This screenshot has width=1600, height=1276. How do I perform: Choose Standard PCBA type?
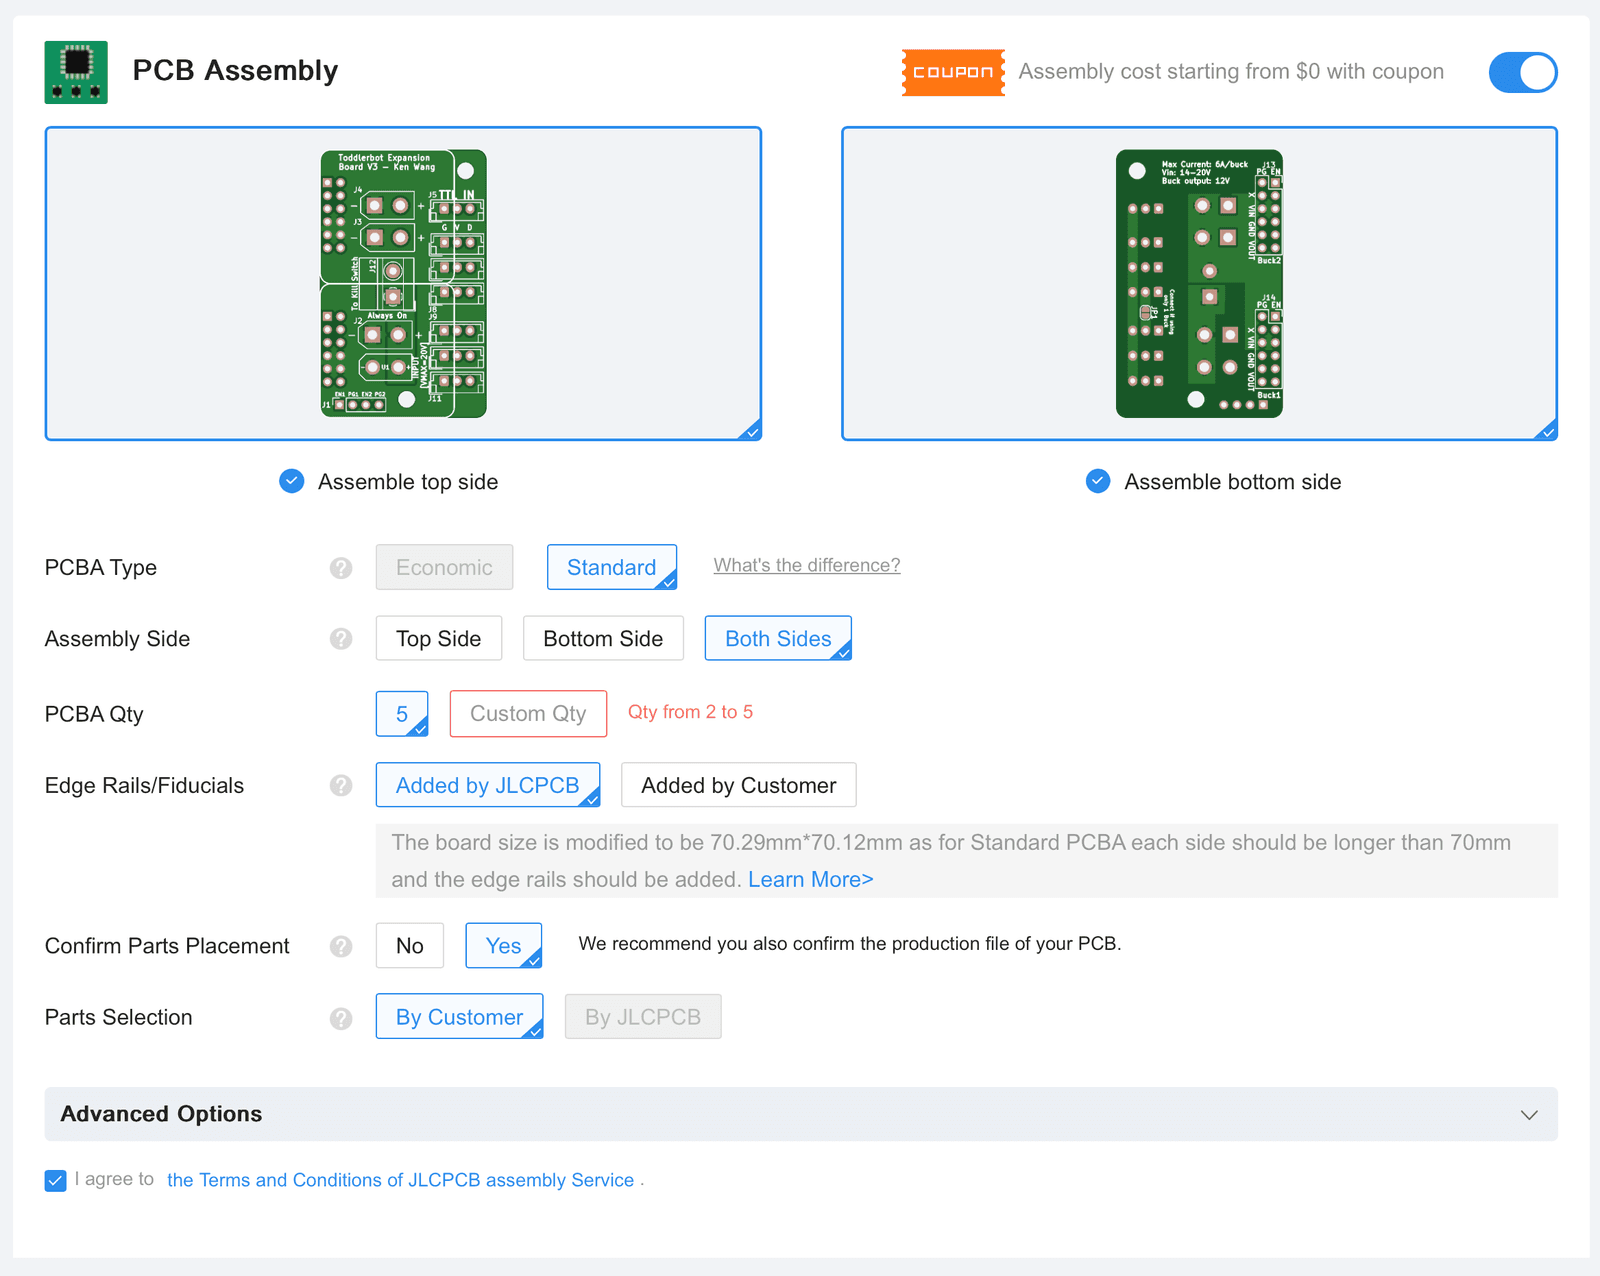pyautogui.click(x=612, y=567)
